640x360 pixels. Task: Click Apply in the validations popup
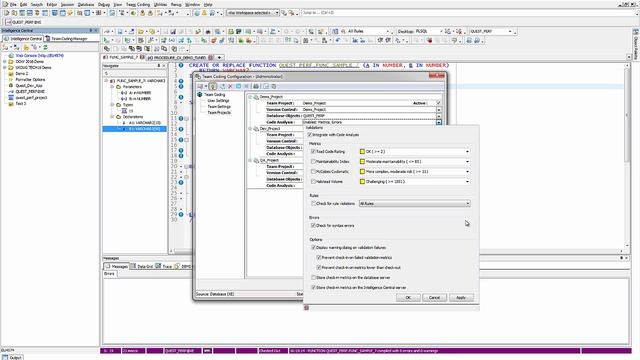461,298
